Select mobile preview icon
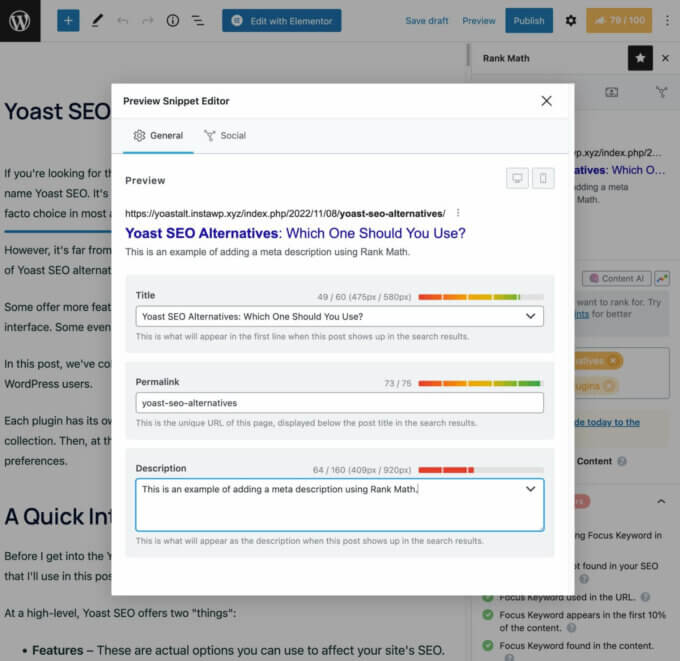 click(x=543, y=178)
